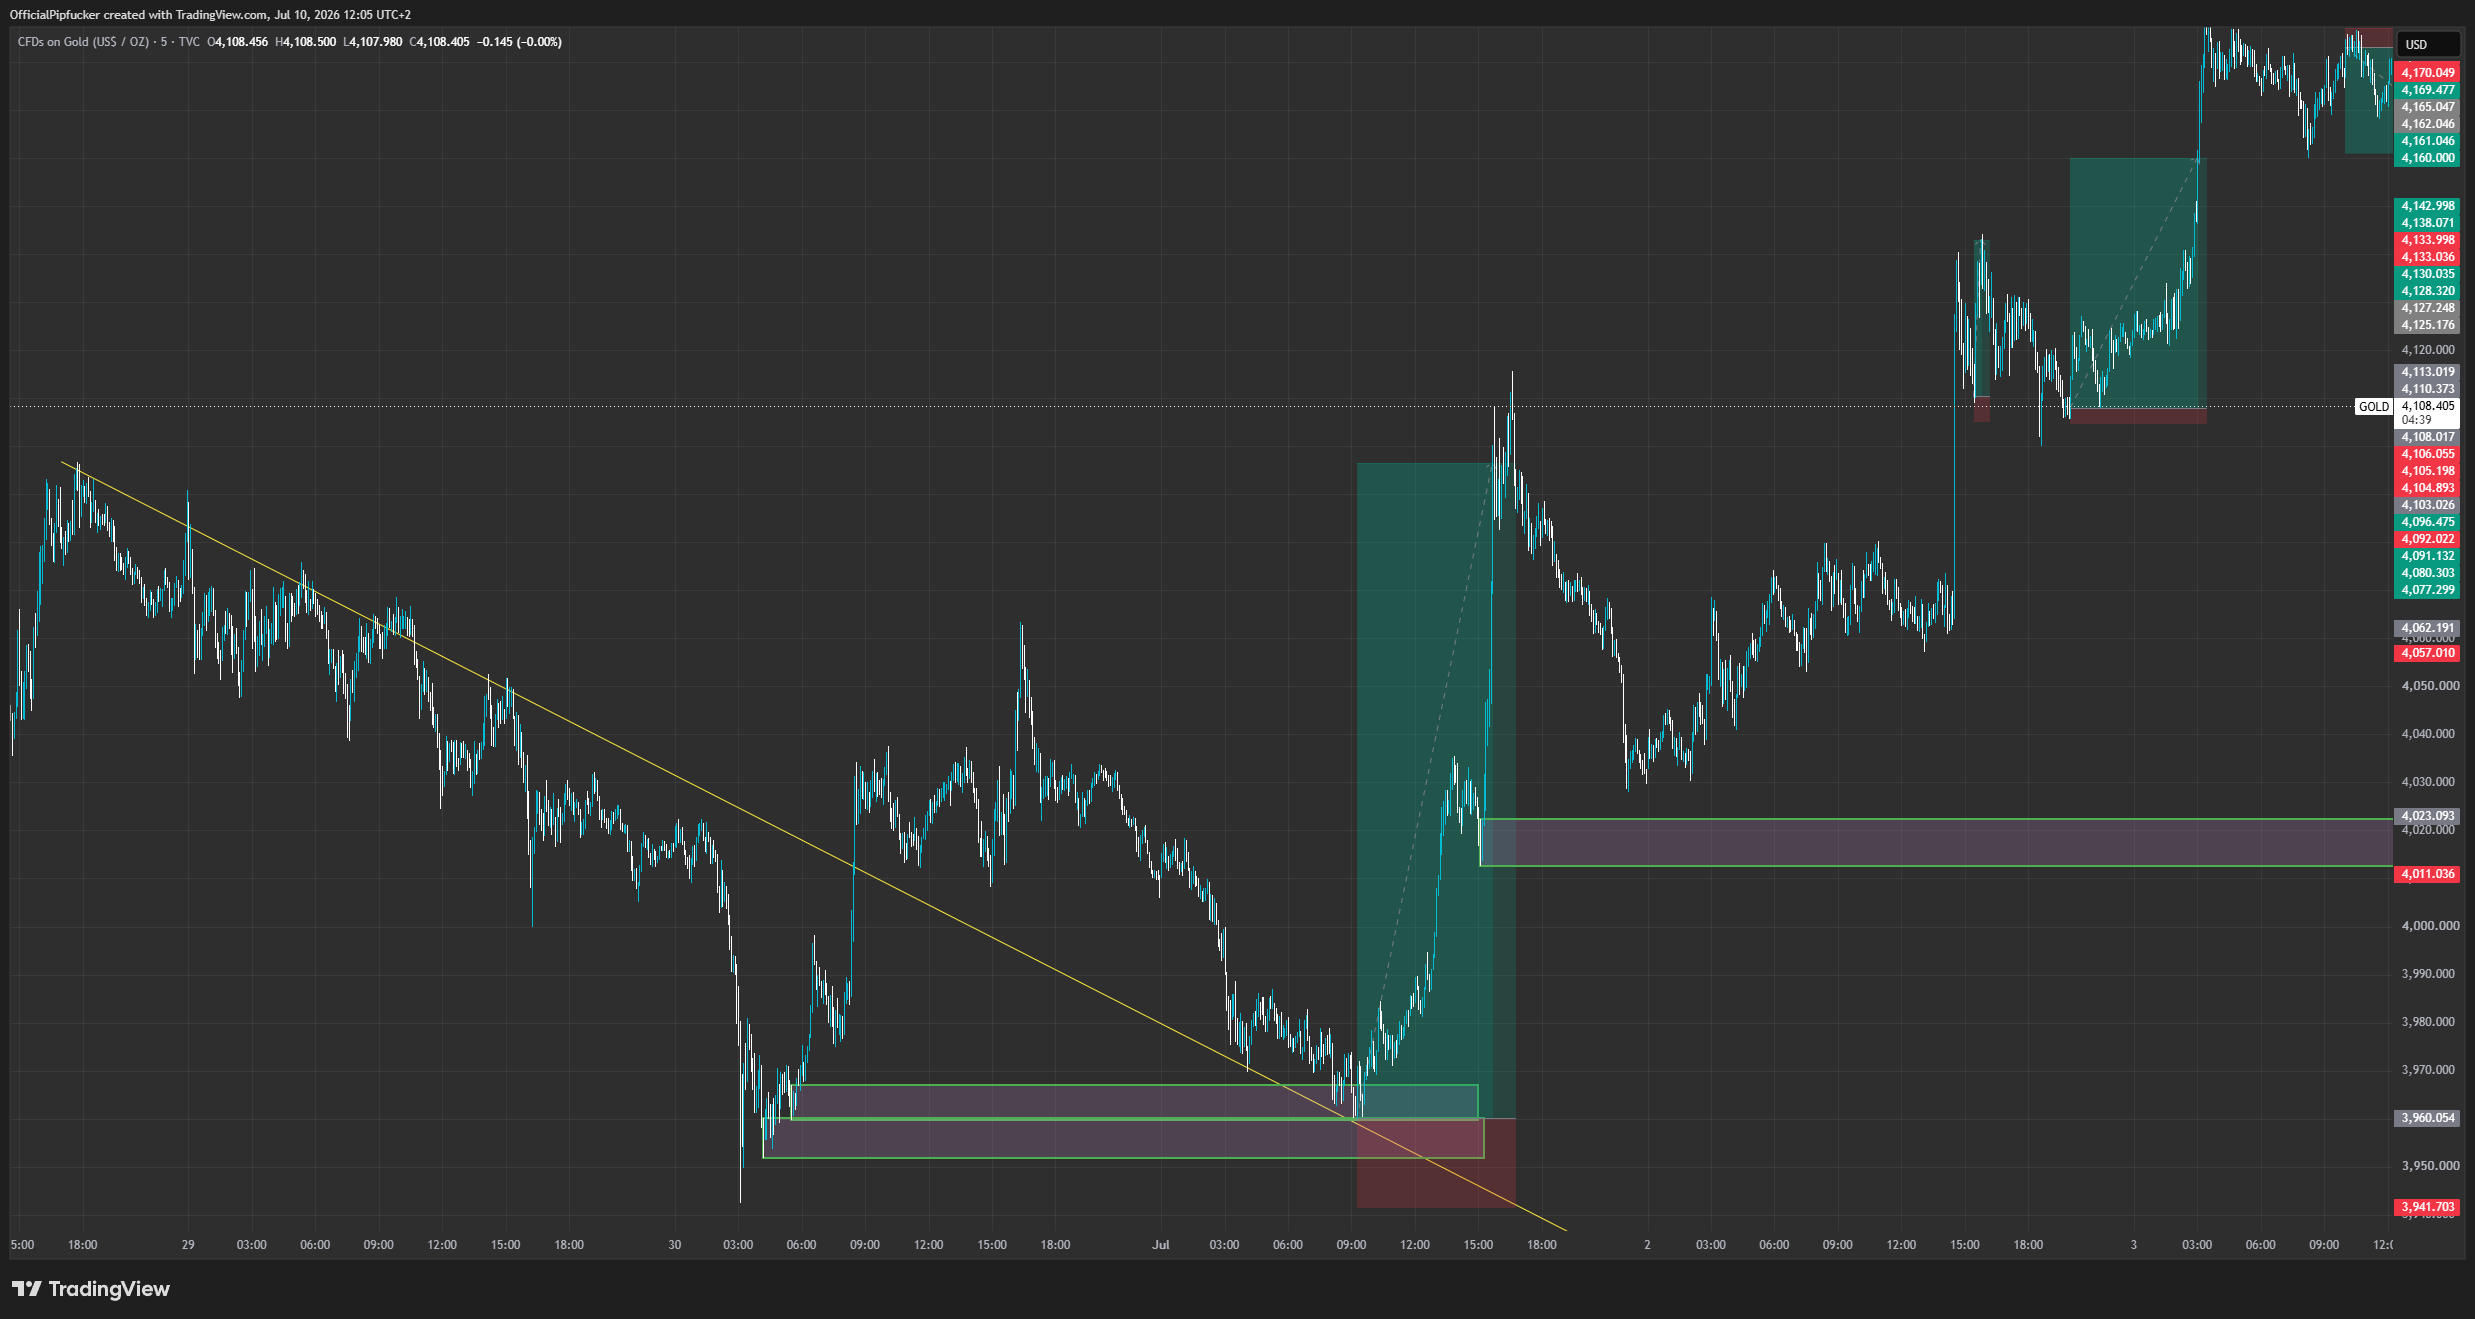Click the TVC exchange label in header
This screenshot has width=2475, height=1319.
(189, 42)
